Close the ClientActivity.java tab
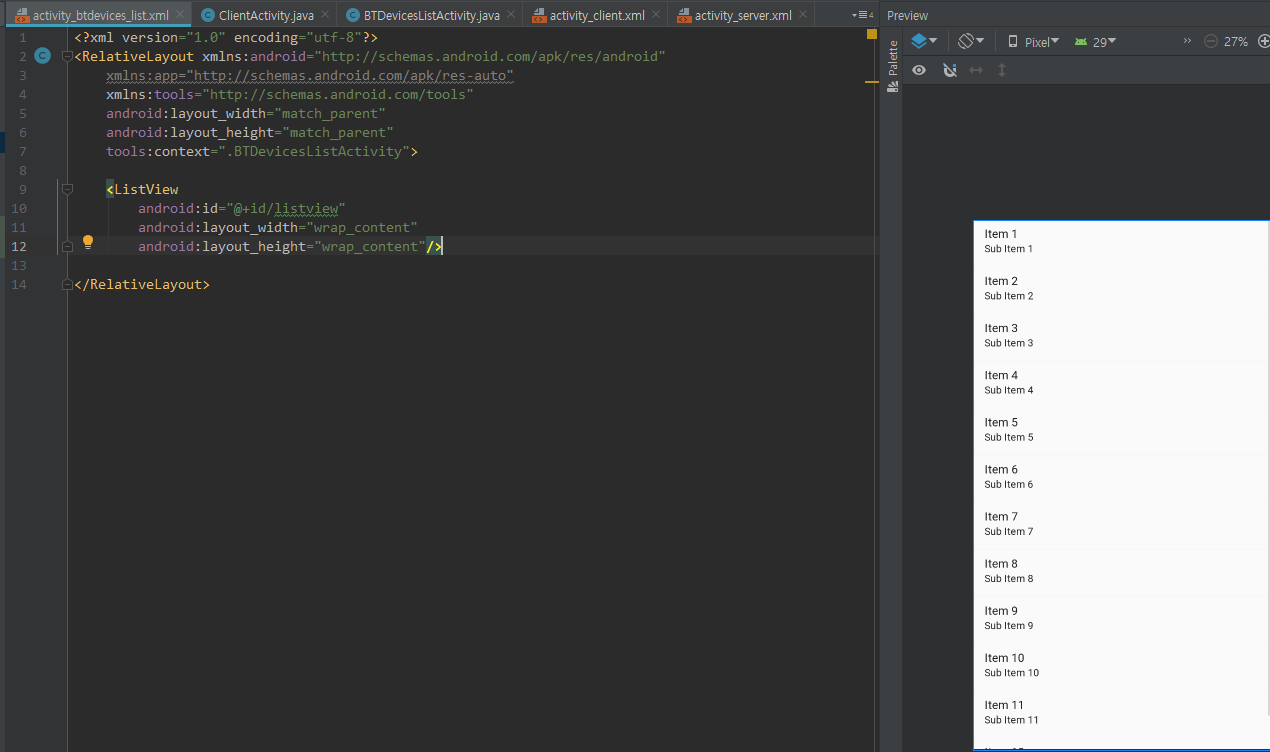This screenshot has width=1270, height=752. click(x=326, y=15)
